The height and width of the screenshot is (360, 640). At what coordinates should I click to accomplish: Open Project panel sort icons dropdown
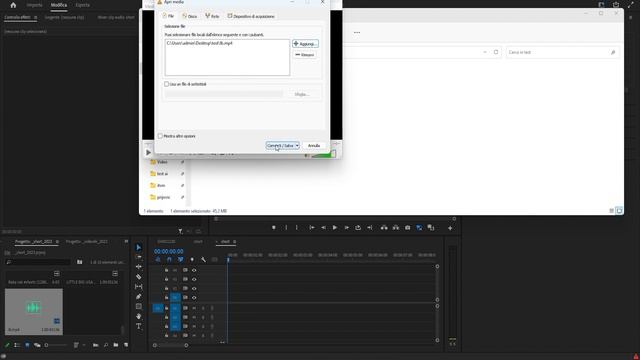(76, 345)
